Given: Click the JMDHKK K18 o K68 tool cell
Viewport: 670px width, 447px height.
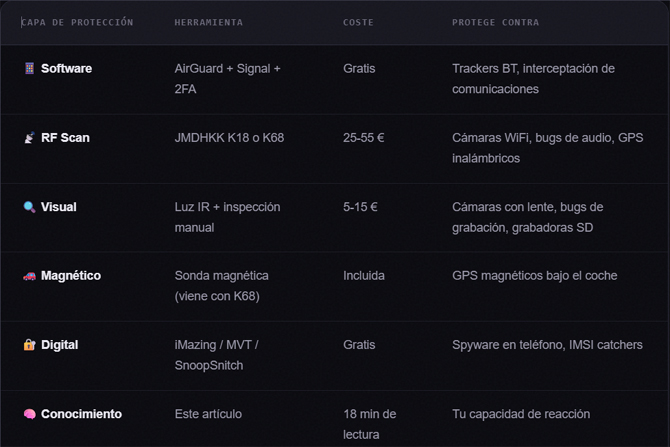Looking at the screenshot, I should (x=229, y=138).
